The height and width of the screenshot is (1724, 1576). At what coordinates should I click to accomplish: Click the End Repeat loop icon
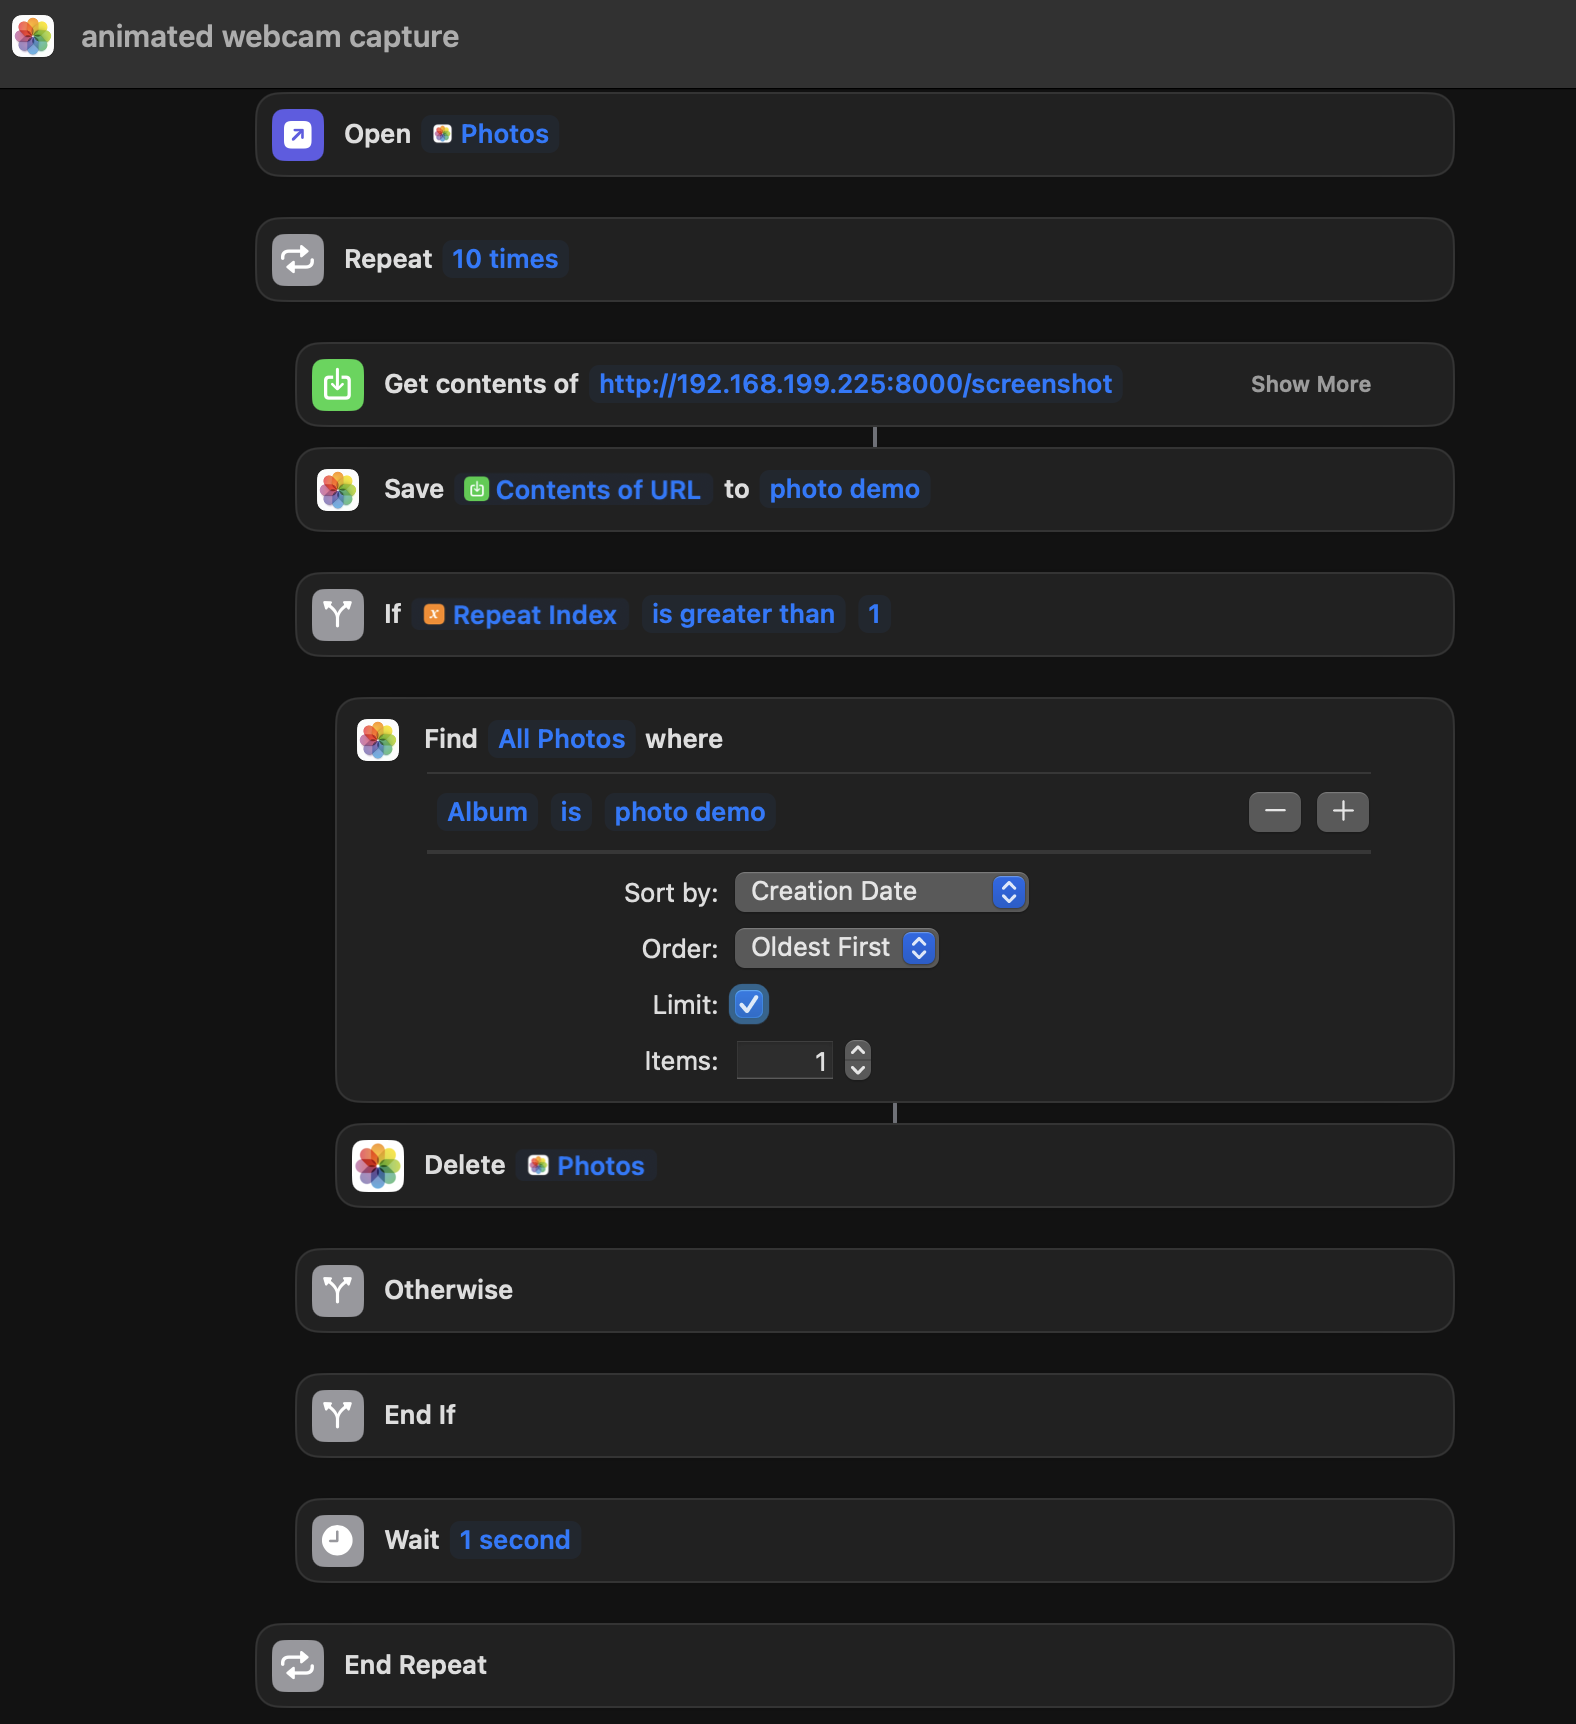(297, 1665)
